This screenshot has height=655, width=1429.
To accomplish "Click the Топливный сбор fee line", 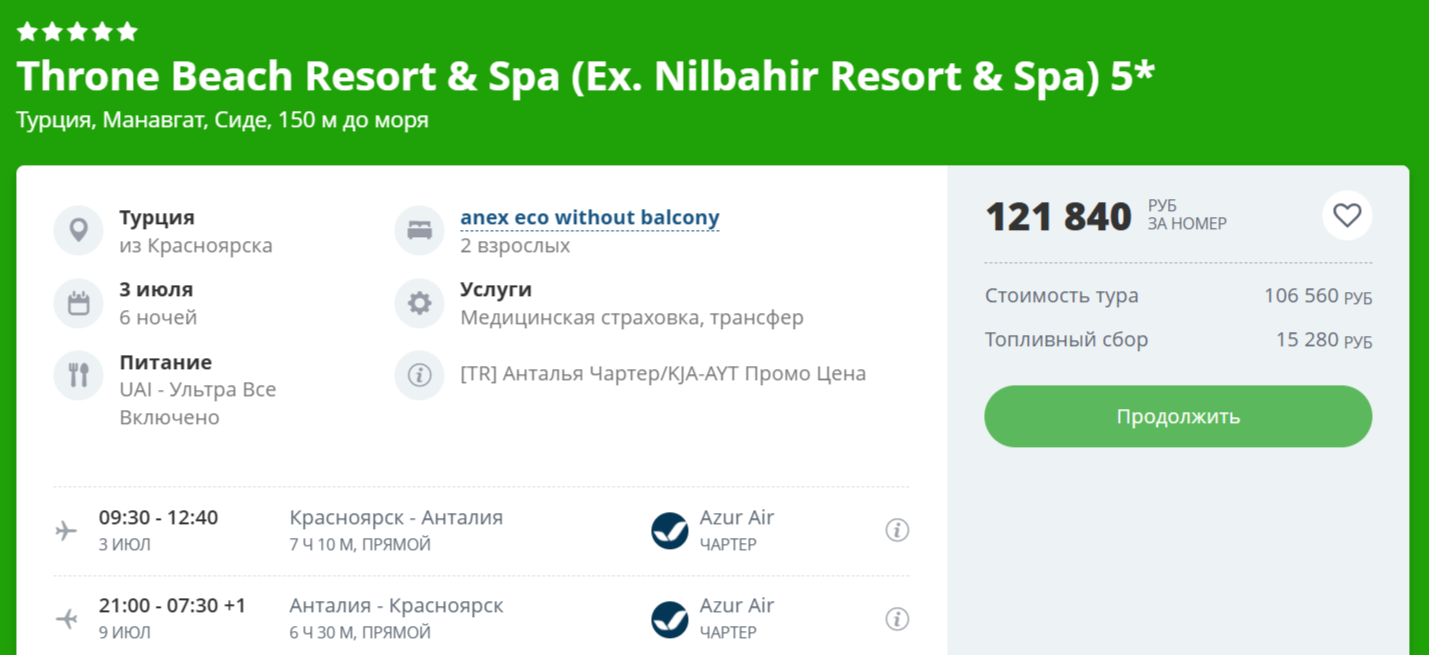I will (x=1177, y=340).
